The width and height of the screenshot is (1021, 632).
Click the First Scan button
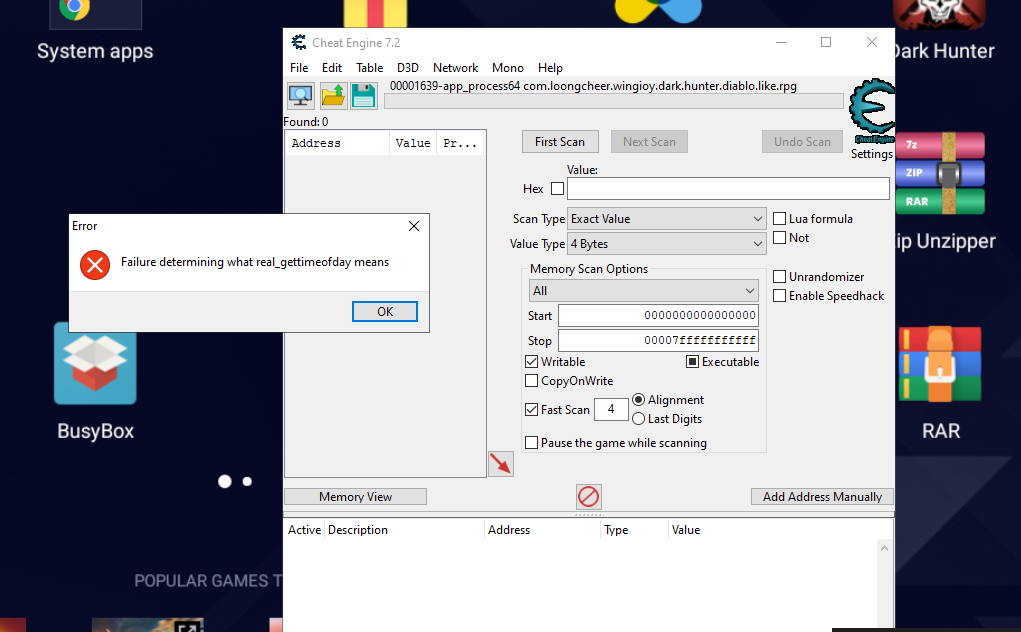pos(560,141)
